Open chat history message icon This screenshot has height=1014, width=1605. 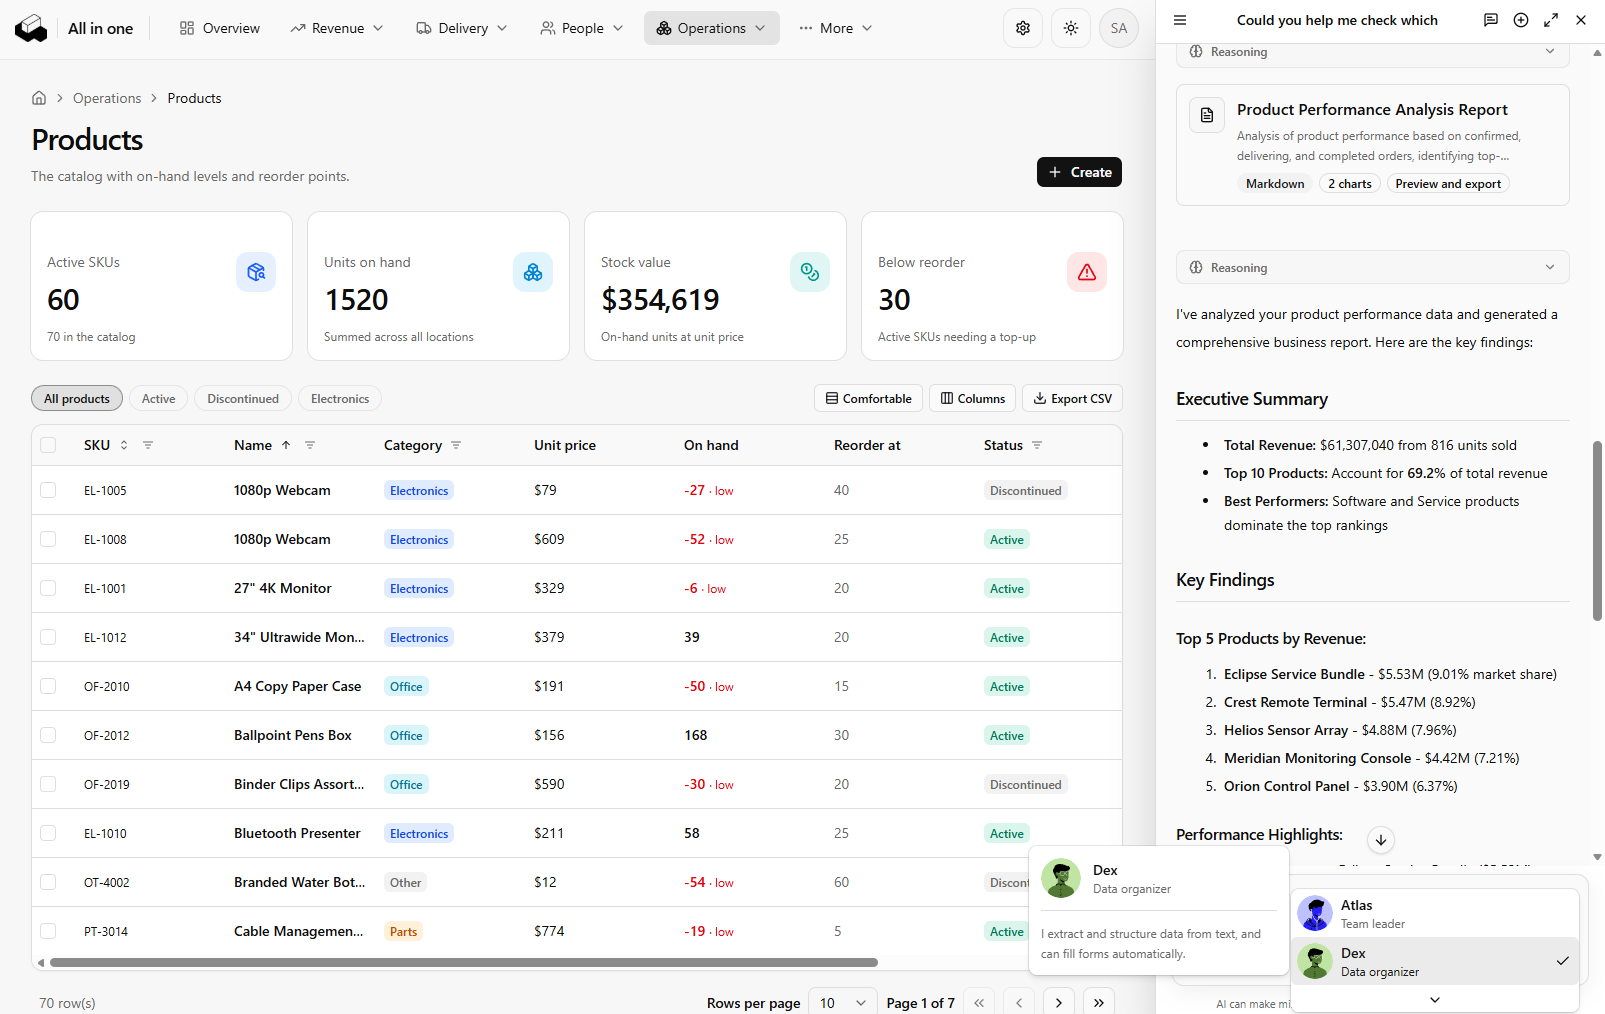click(1491, 20)
